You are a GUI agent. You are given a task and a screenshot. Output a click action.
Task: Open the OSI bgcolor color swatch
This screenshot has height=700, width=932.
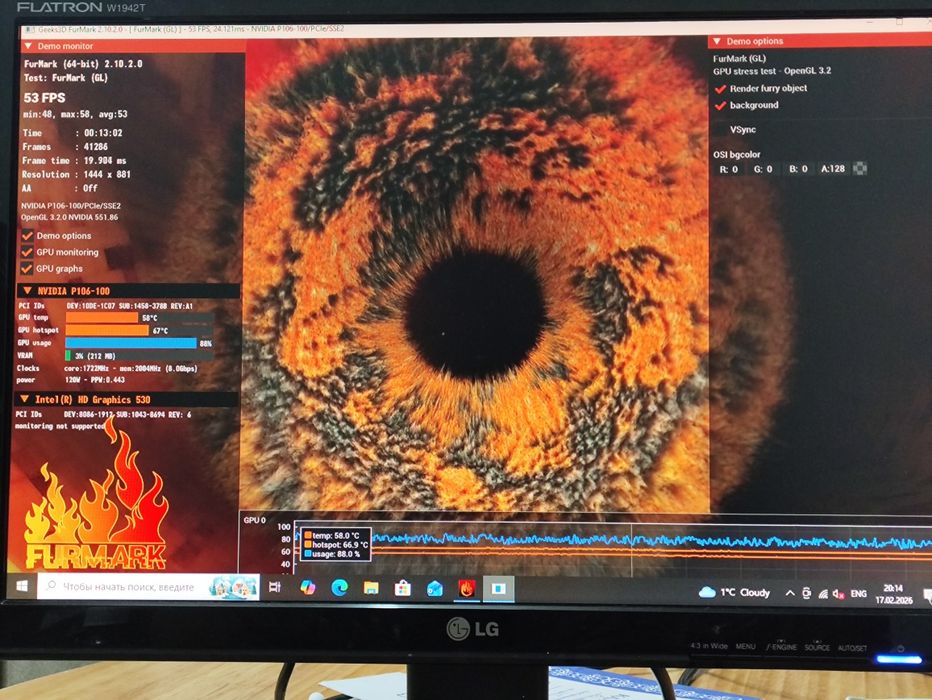(859, 169)
